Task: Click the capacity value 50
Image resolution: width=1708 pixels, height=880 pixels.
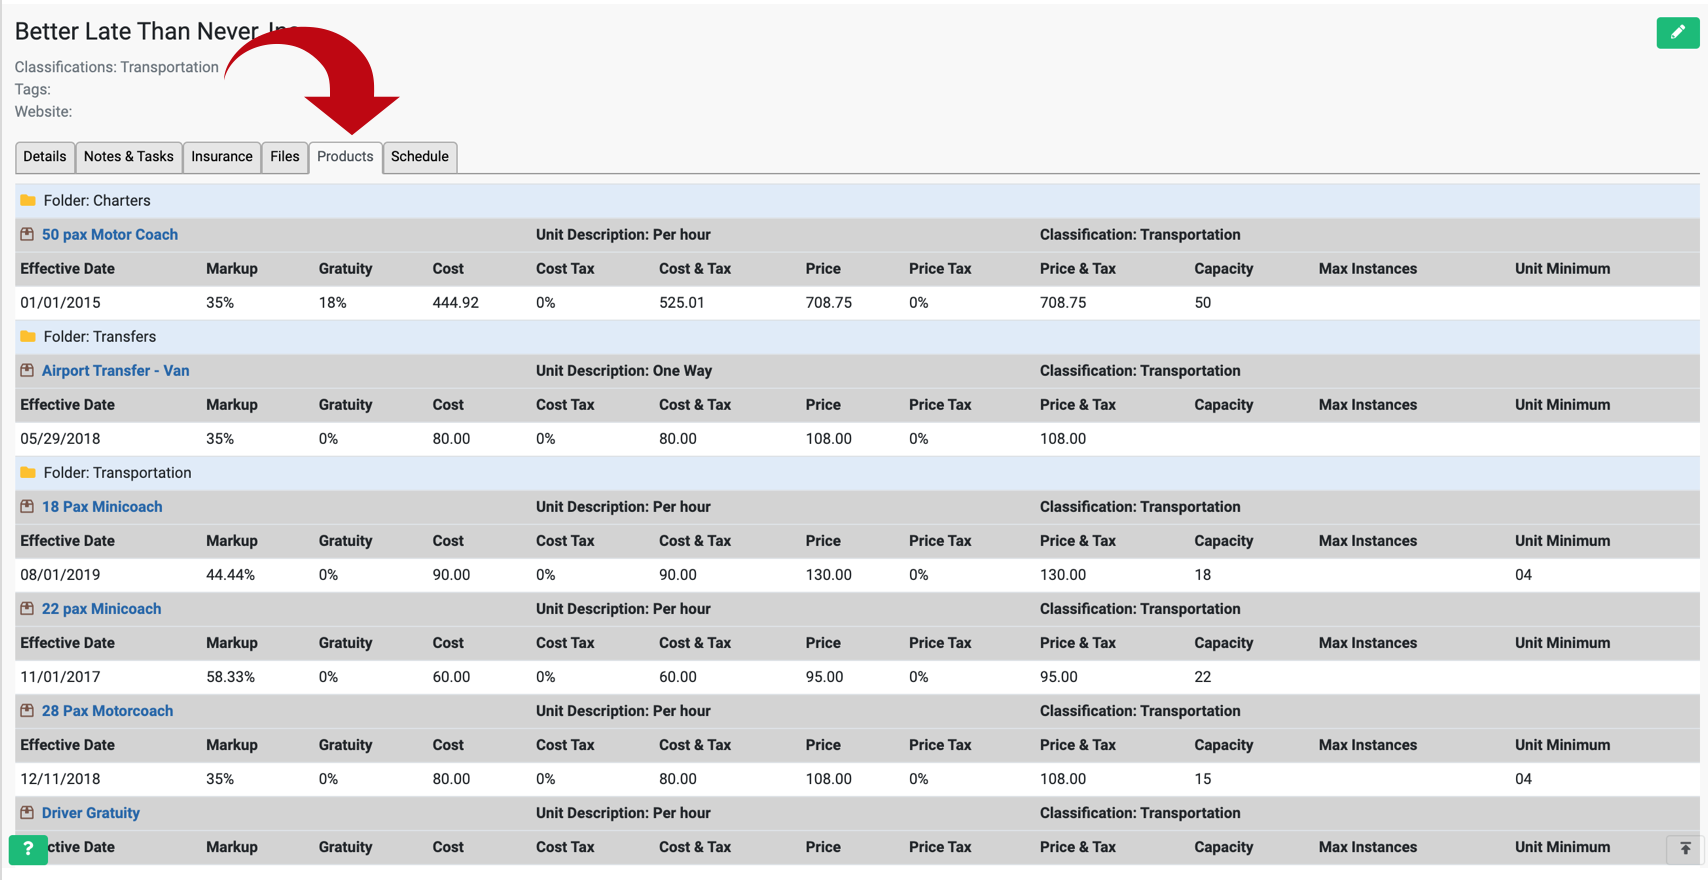Action: [x=1203, y=302]
